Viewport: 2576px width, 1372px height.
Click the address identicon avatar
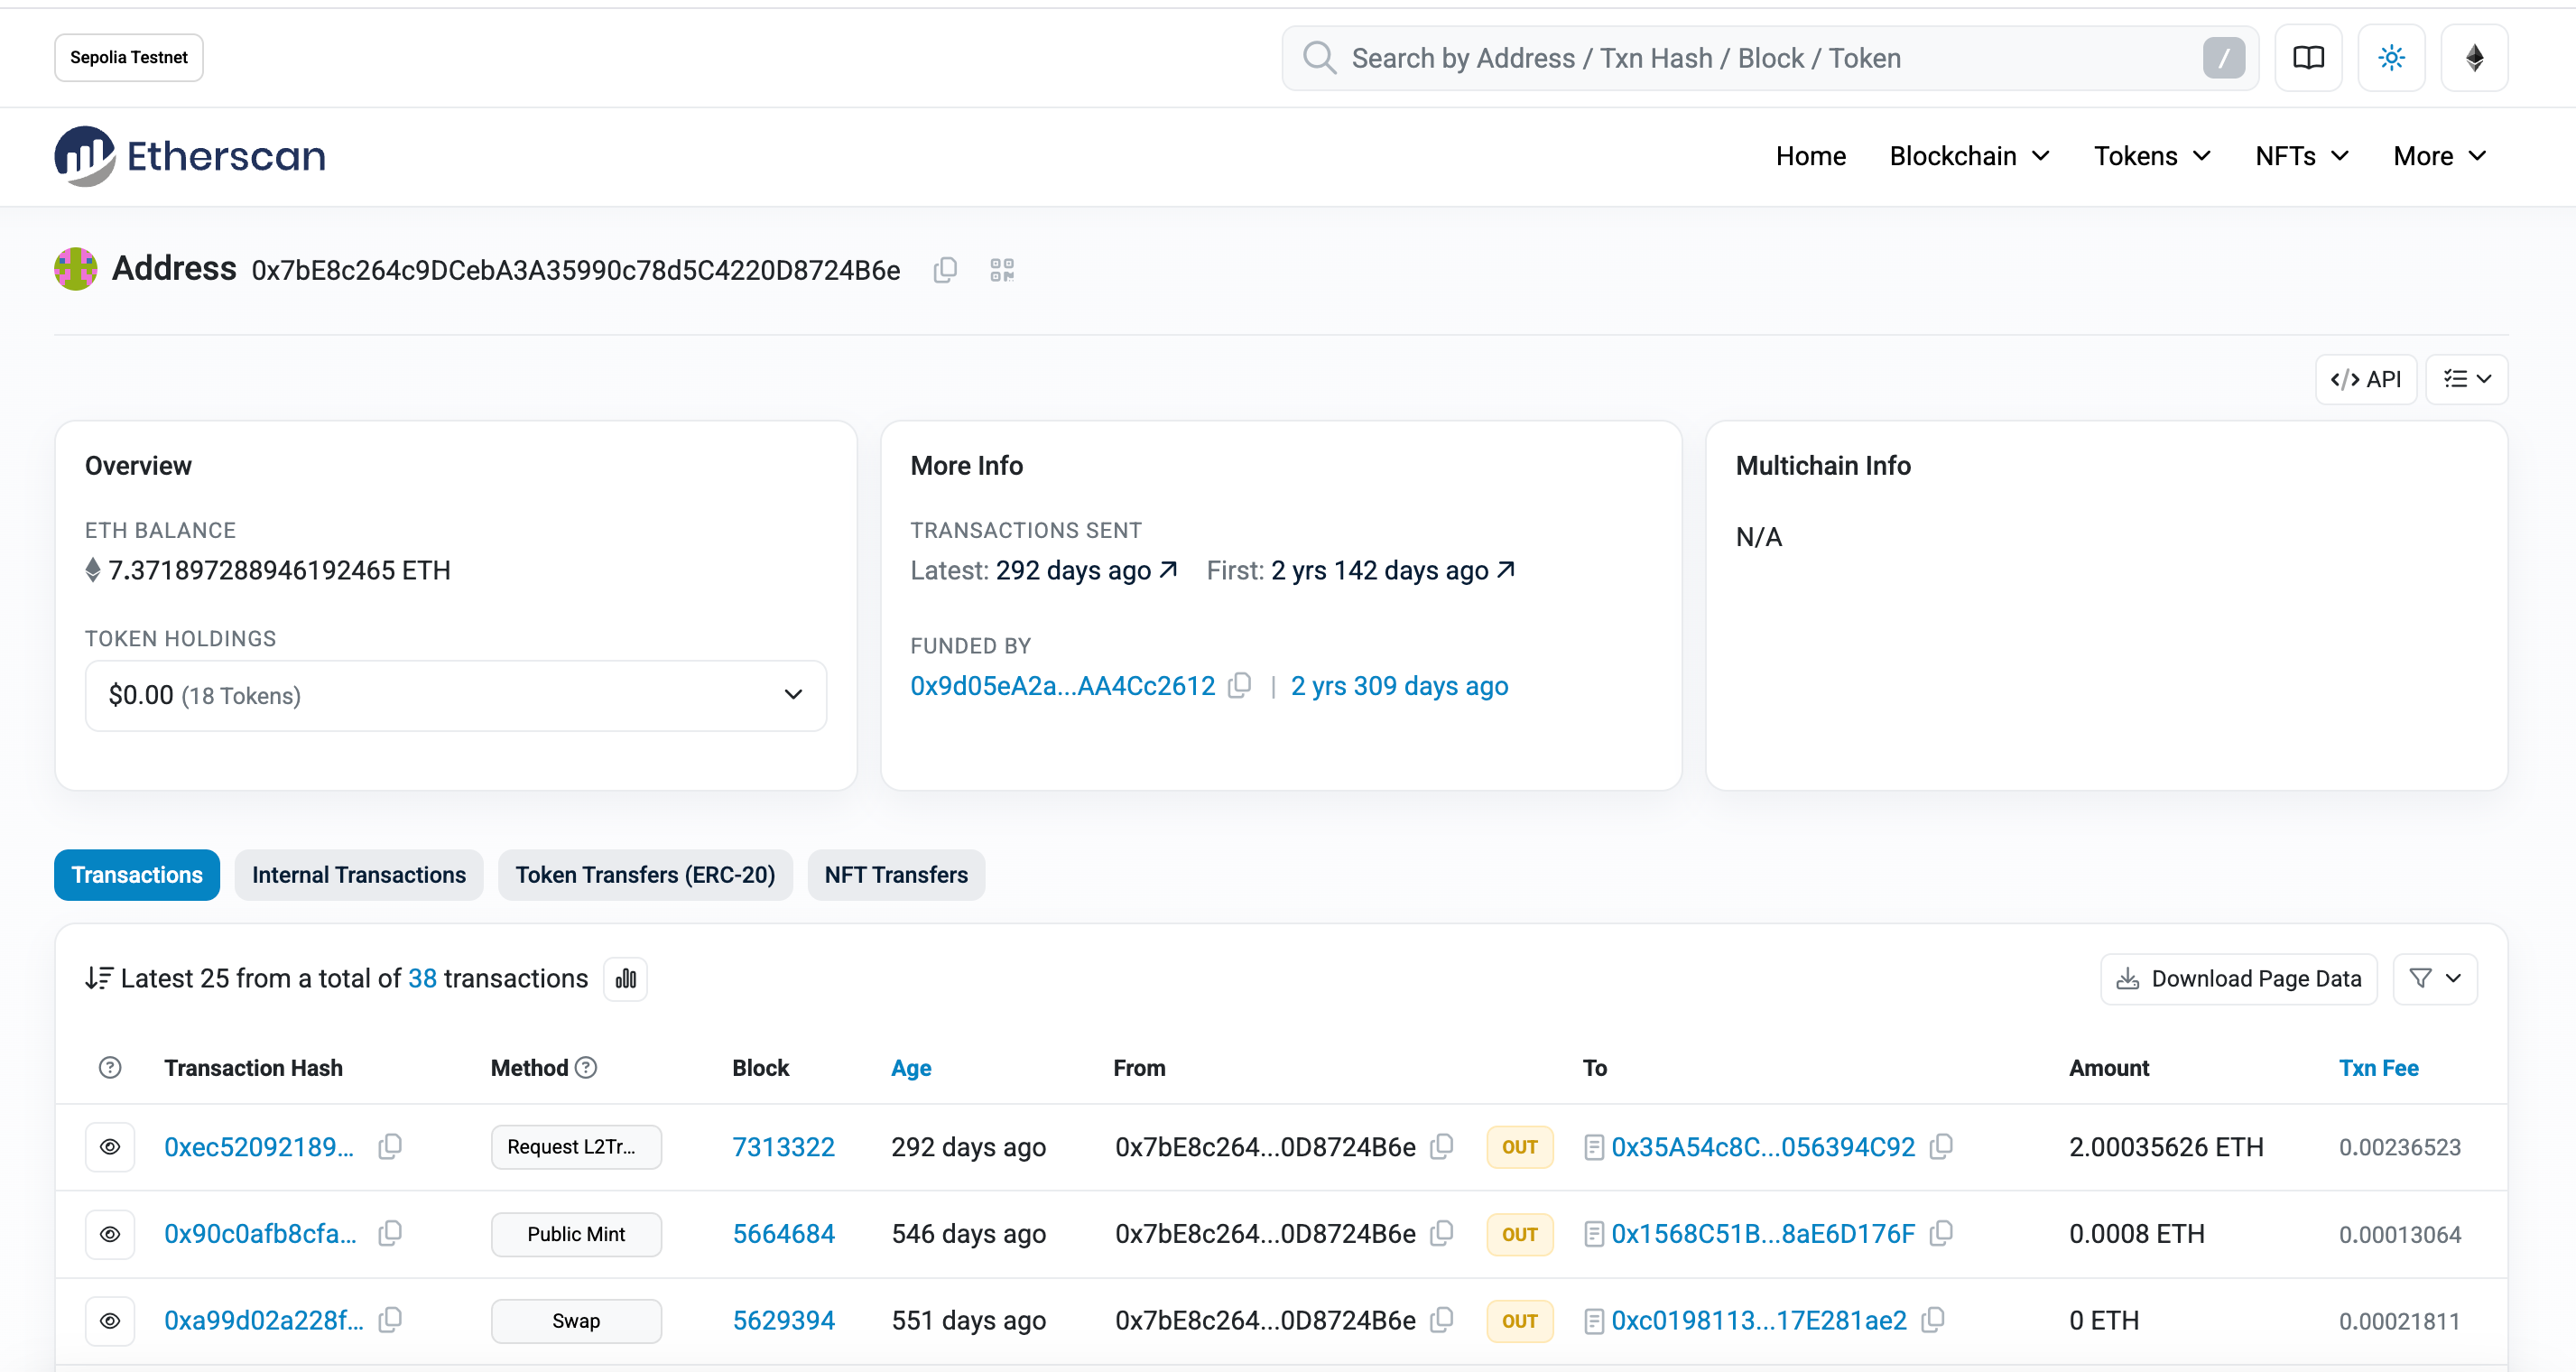(76, 269)
